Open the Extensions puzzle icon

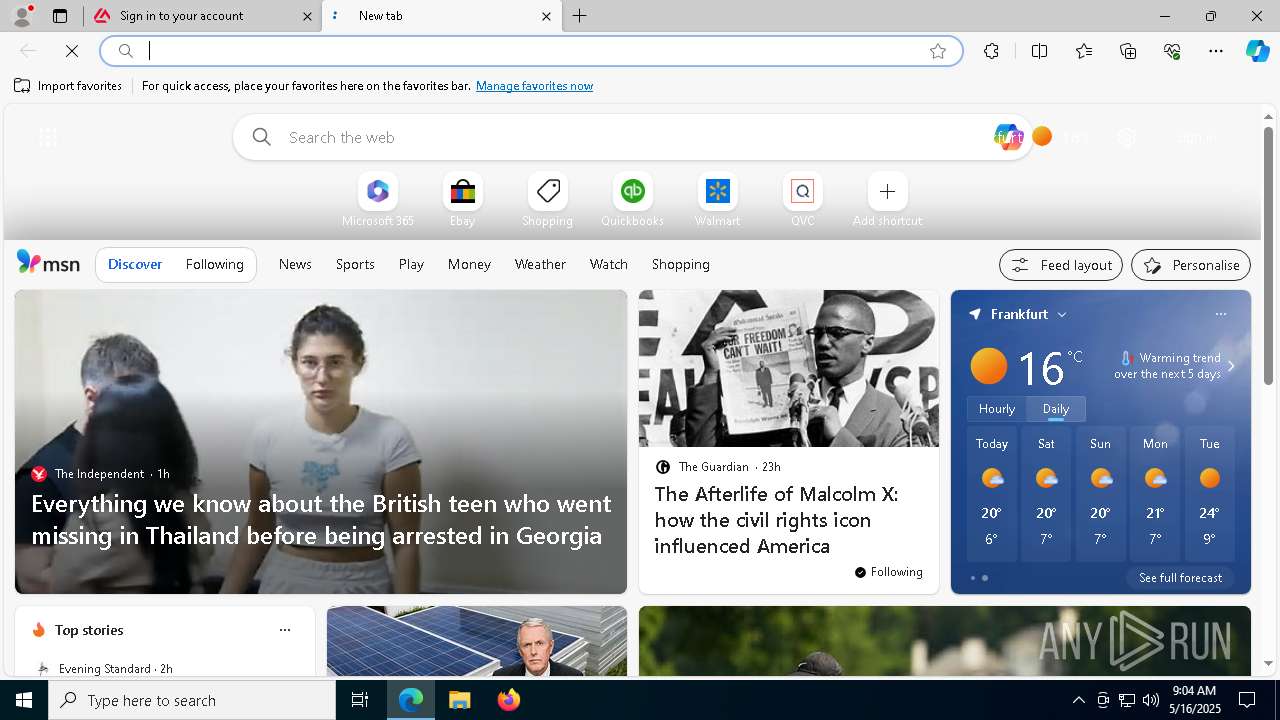991,51
